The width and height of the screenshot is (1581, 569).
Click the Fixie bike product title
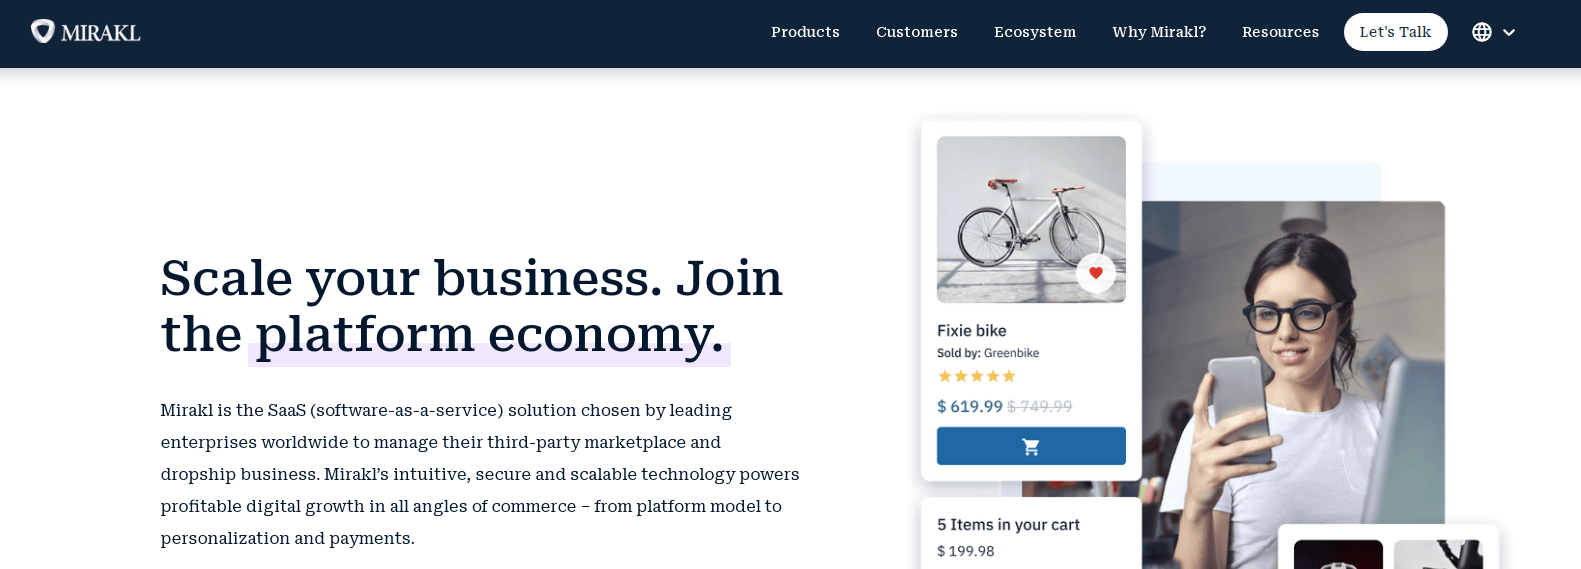point(971,331)
